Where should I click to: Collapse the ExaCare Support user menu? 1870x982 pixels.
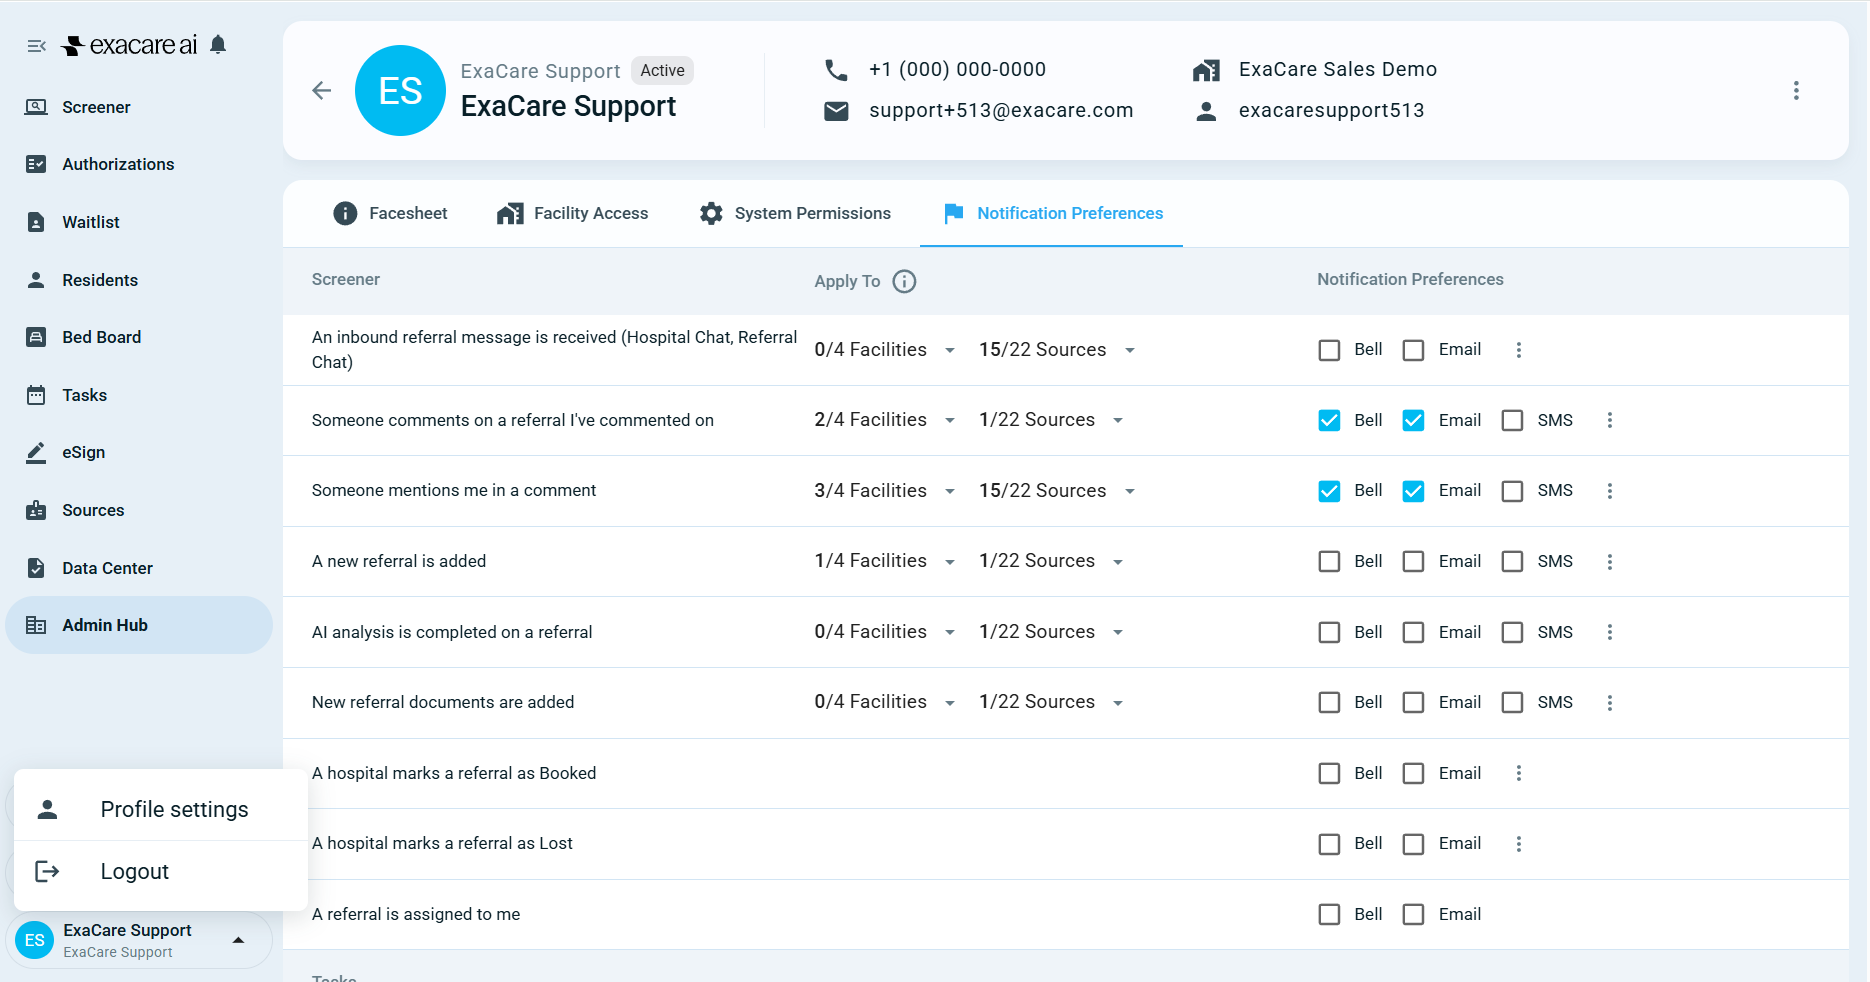click(238, 940)
